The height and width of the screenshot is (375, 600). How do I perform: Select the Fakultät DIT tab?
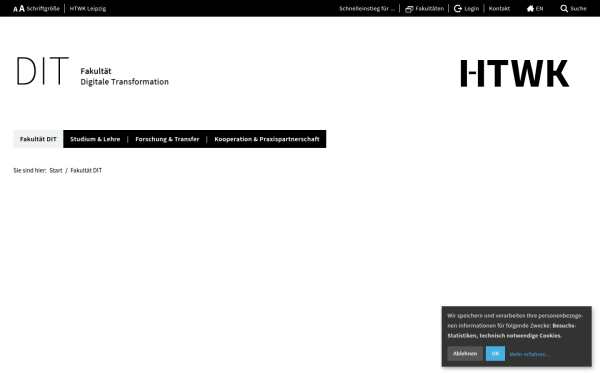coord(38,139)
